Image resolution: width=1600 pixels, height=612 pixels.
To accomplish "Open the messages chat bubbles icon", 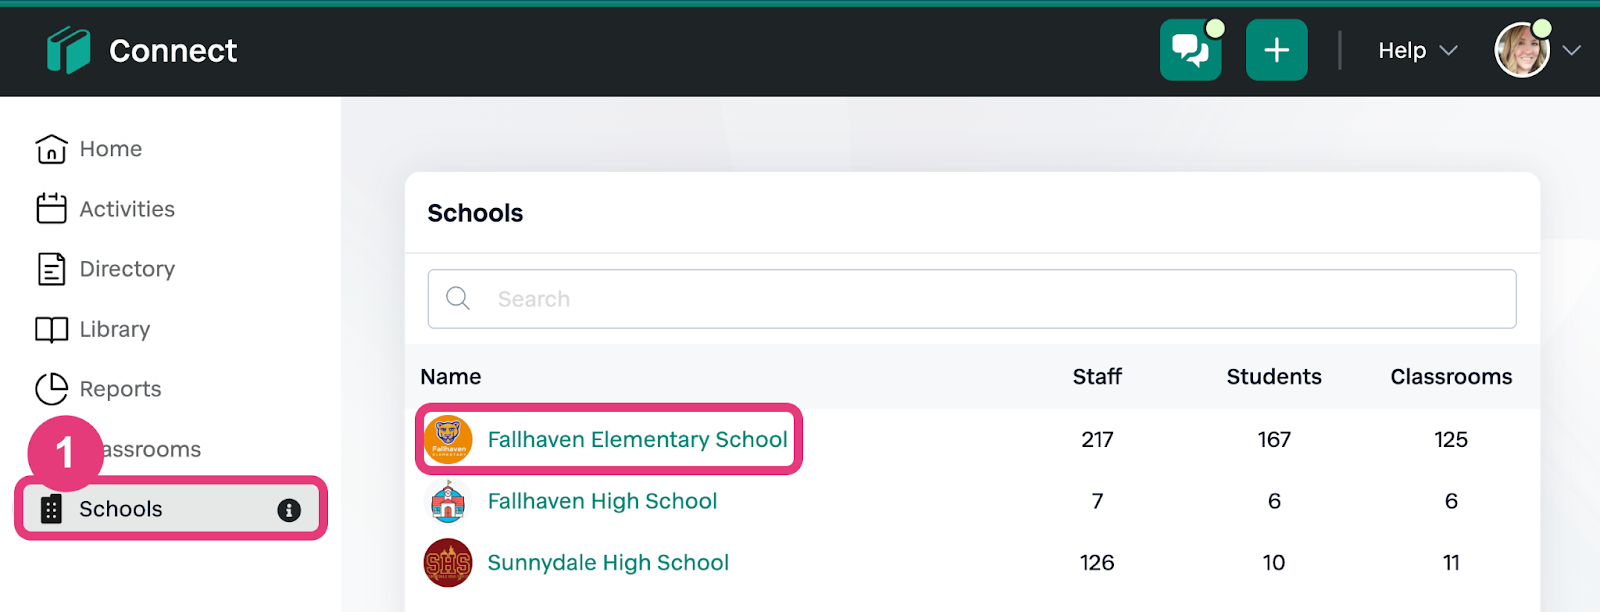I will [1190, 49].
